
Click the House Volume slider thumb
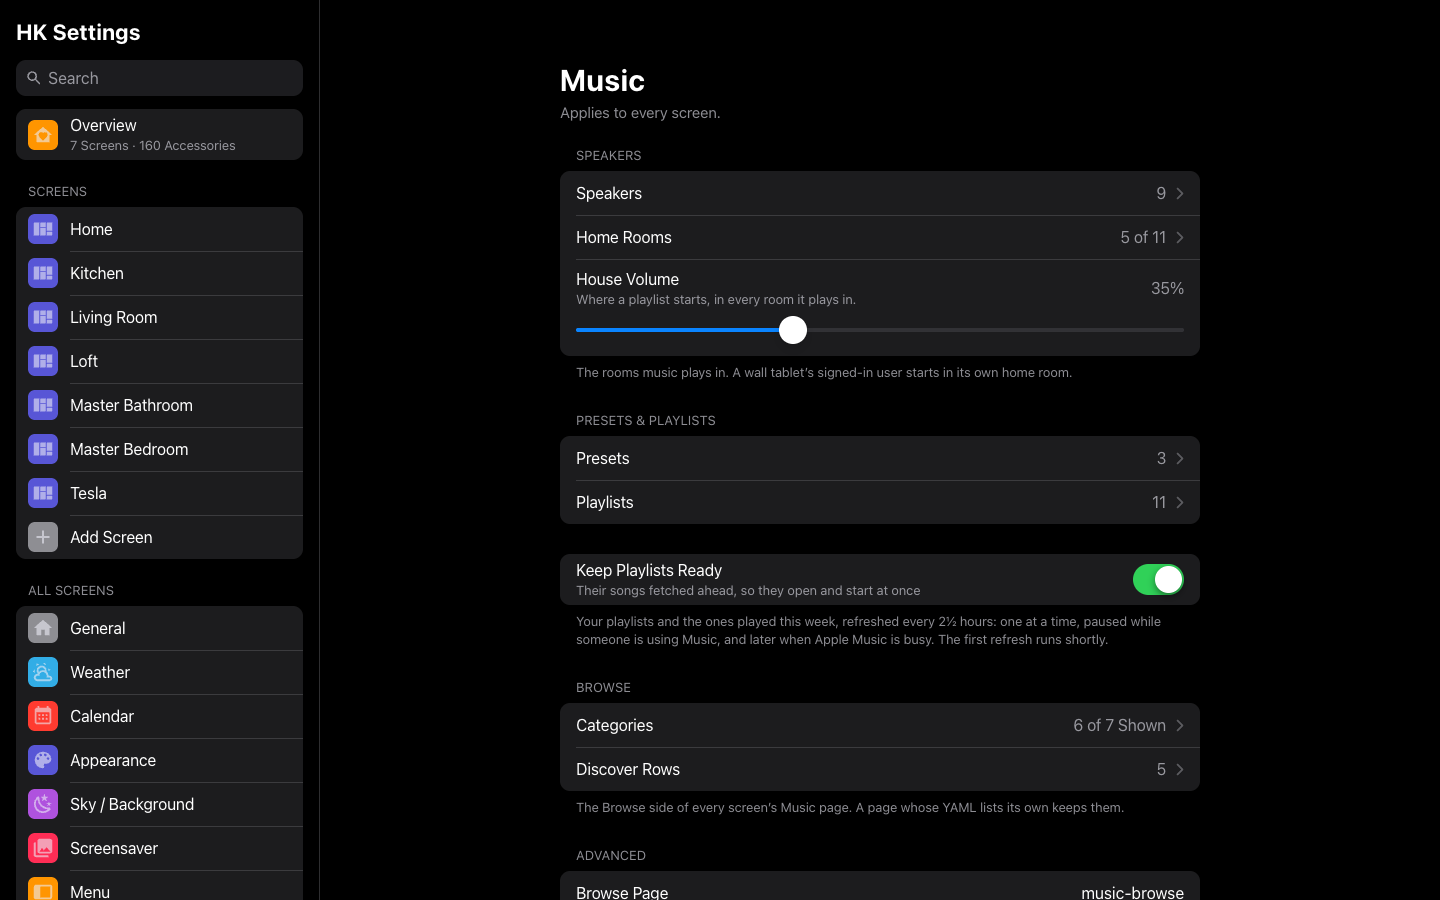(793, 330)
